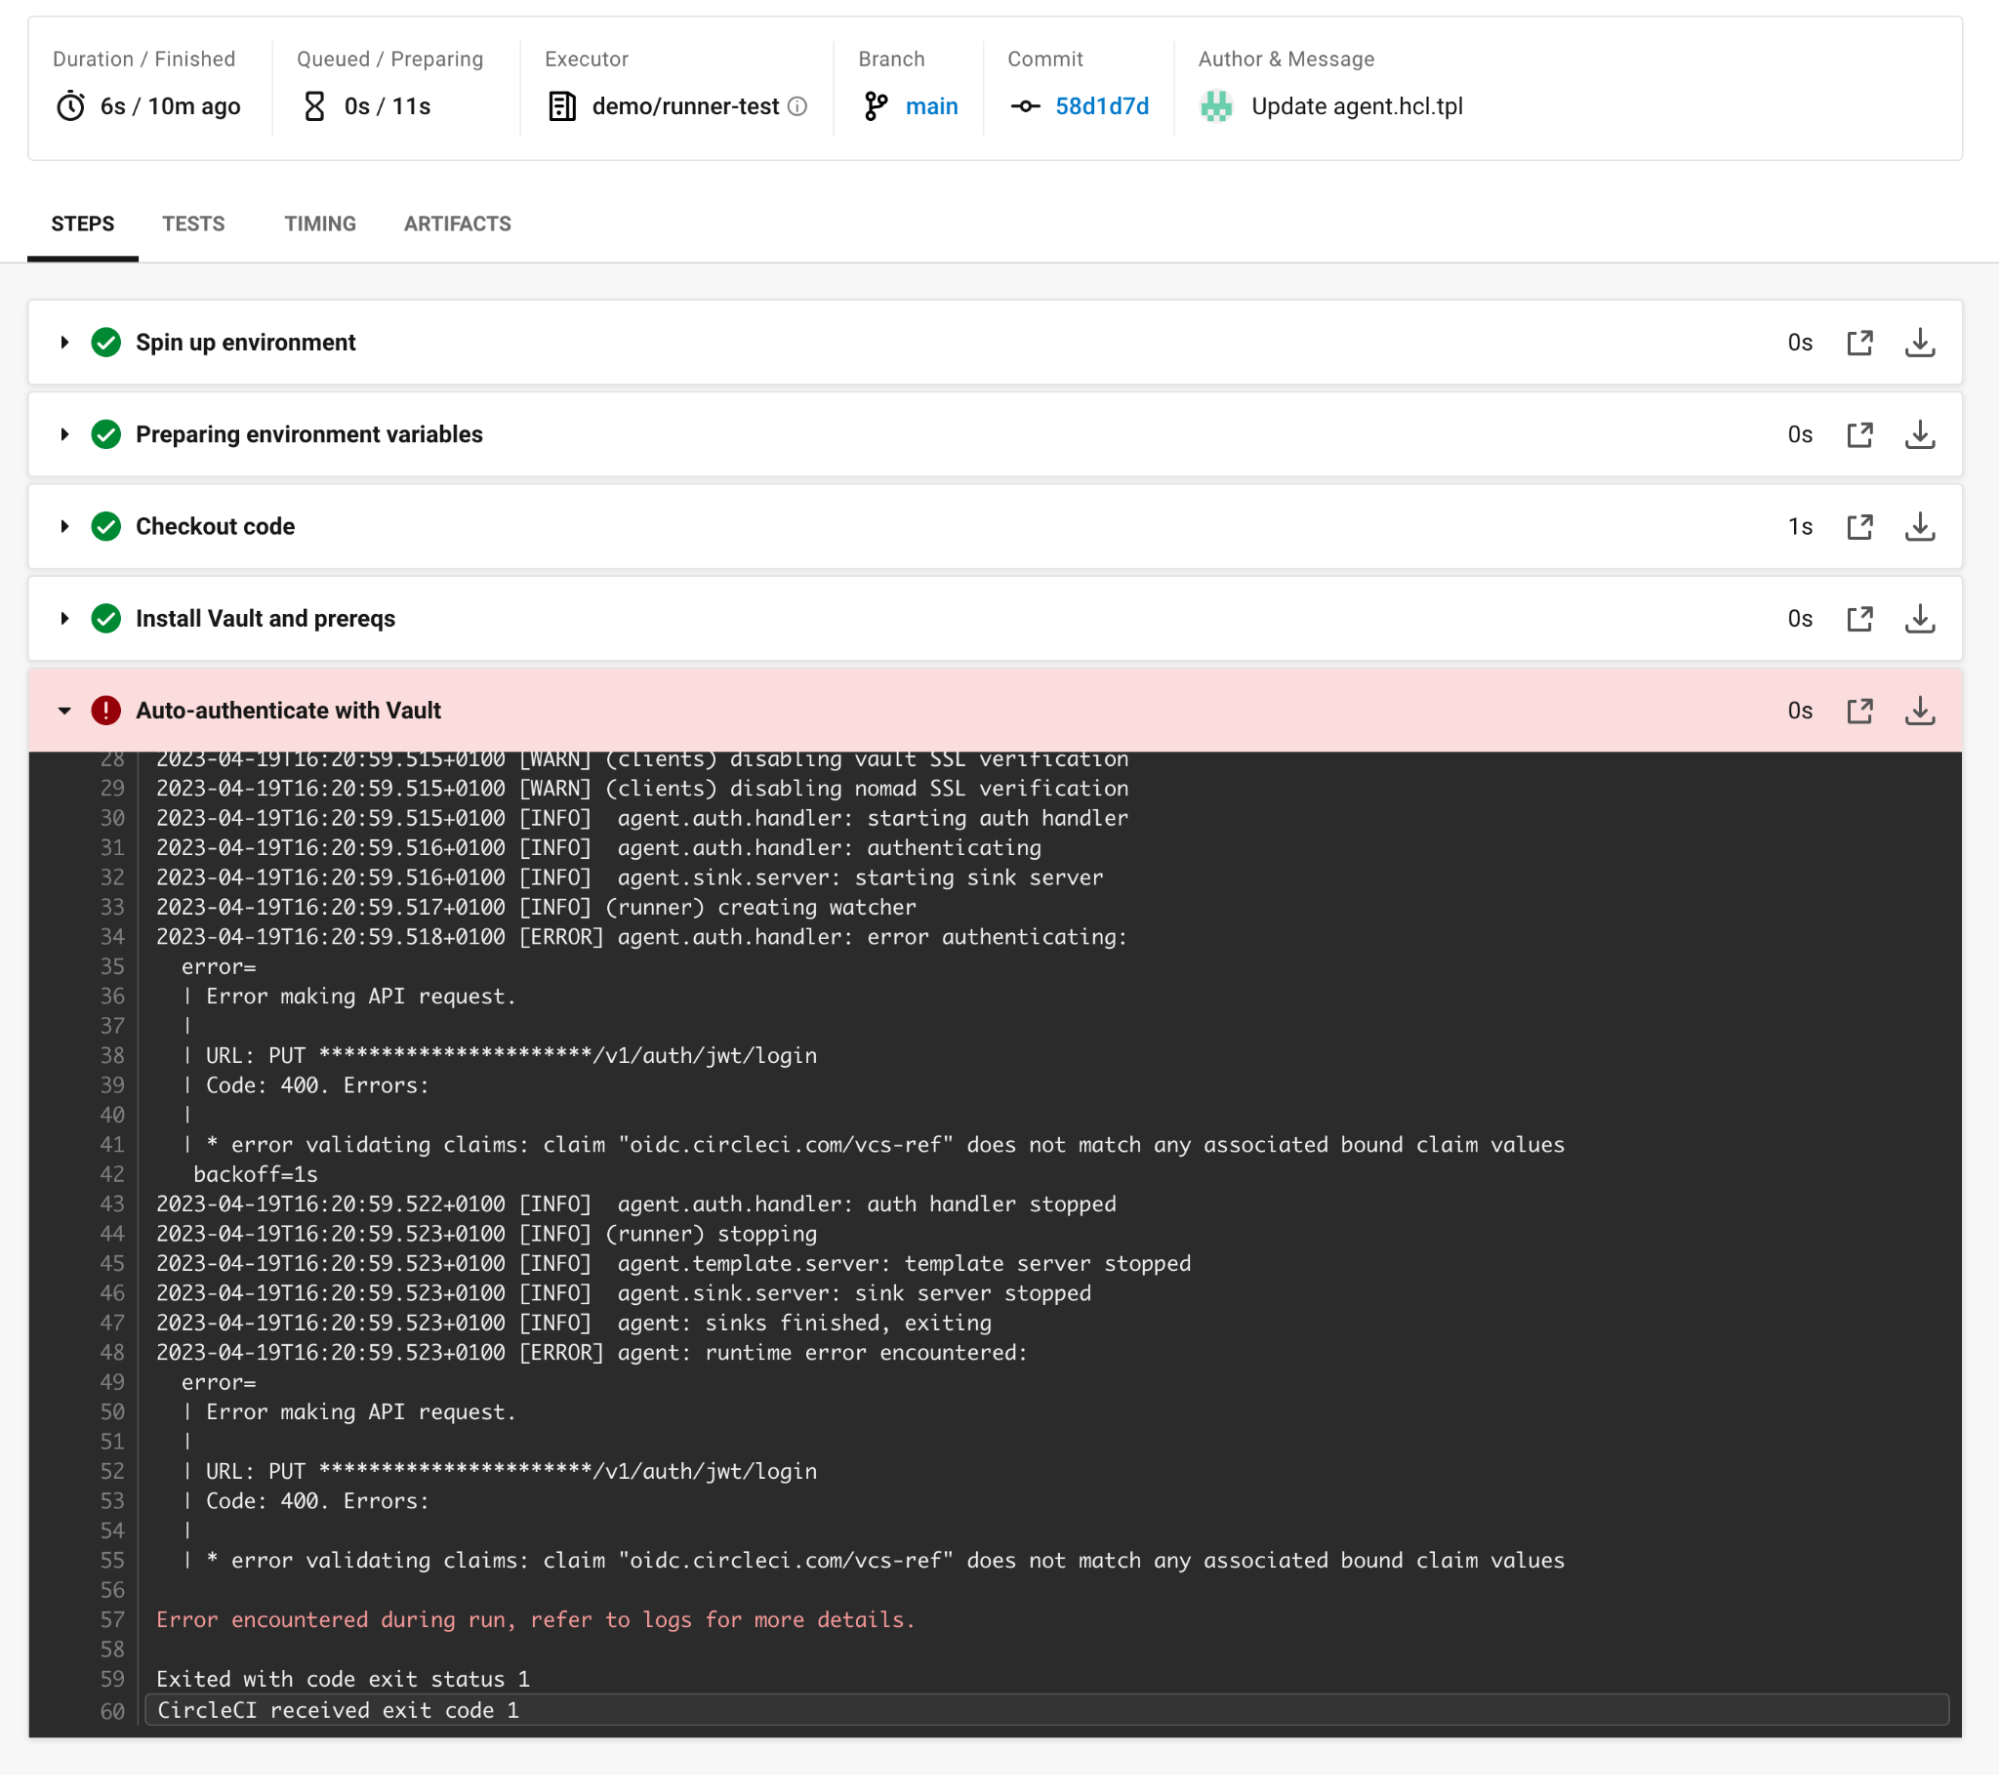Click the green check on Preparing environment variables
Image resolution: width=1999 pixels, height=1787 pixels.
click(106, 435)
